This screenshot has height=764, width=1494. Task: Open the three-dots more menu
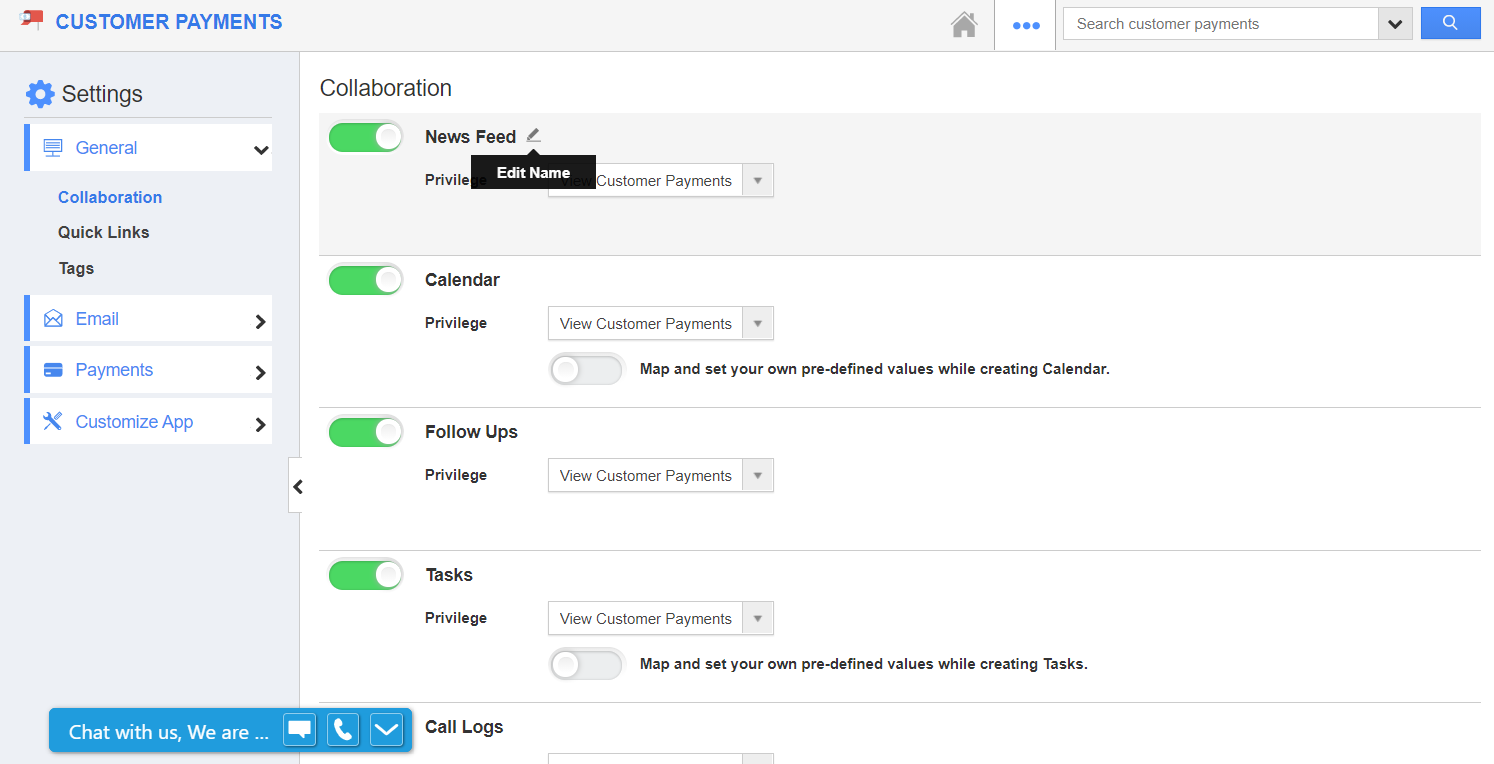pyautogui.click(x=1026, y=25)
